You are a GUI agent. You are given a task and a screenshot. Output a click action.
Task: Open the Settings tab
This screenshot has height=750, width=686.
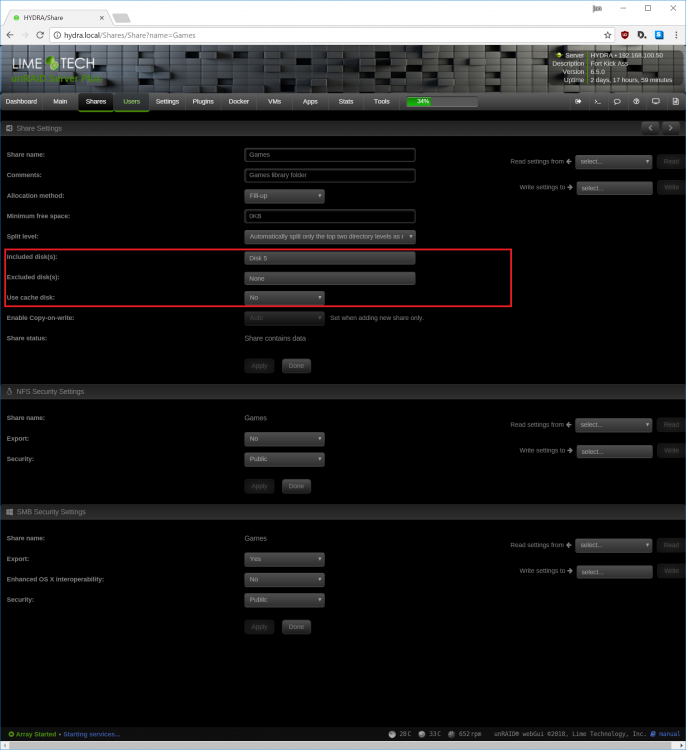pyautogui.click(x=167, y=101)
